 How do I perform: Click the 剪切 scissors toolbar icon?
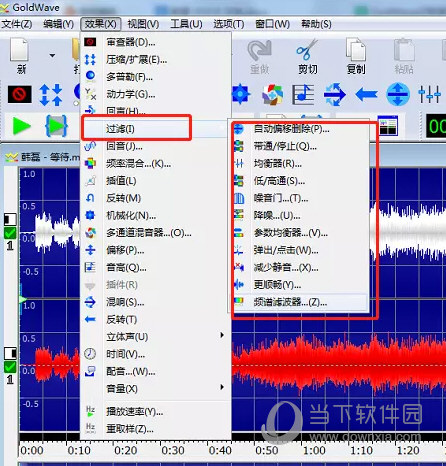pos(307,56)
